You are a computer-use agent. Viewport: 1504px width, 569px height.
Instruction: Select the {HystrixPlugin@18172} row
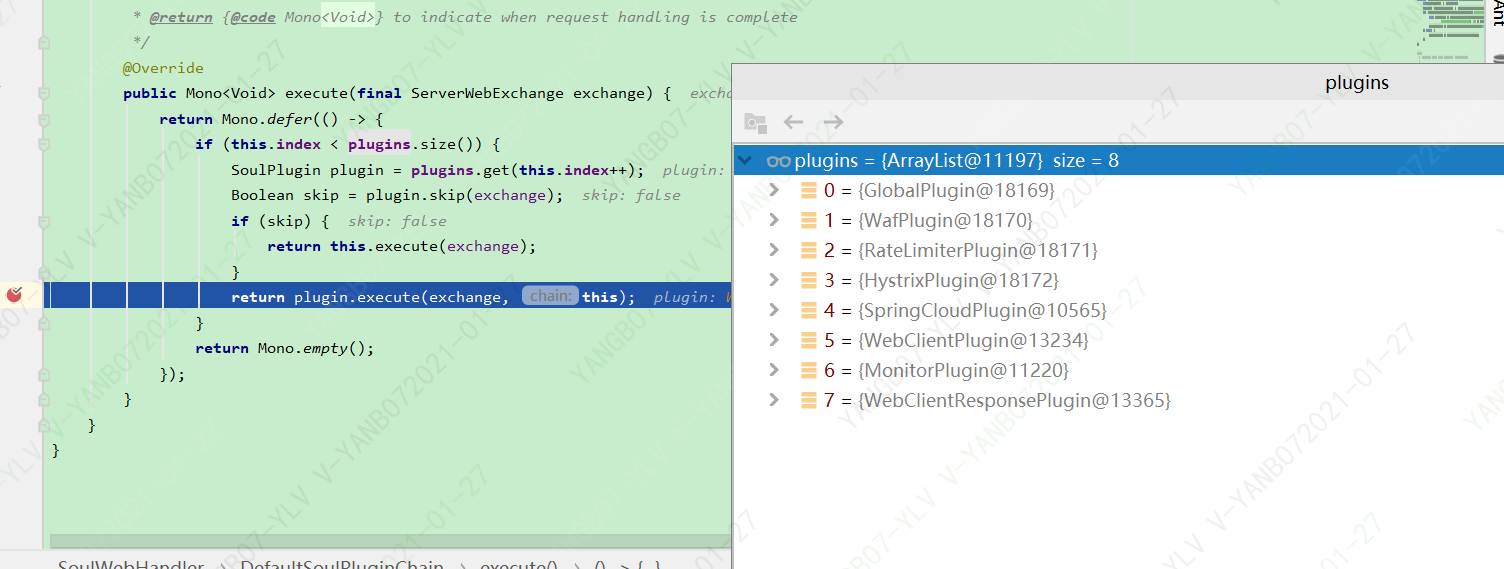[1118, 280]
